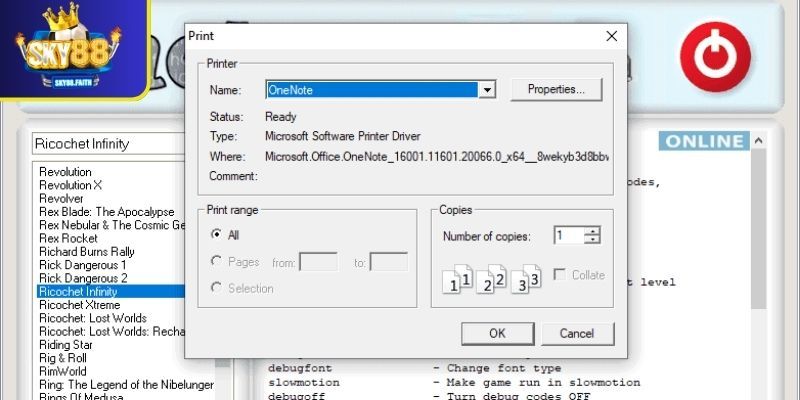Click the Number of copies field
The image size is (800, 400).
point(568,236)
